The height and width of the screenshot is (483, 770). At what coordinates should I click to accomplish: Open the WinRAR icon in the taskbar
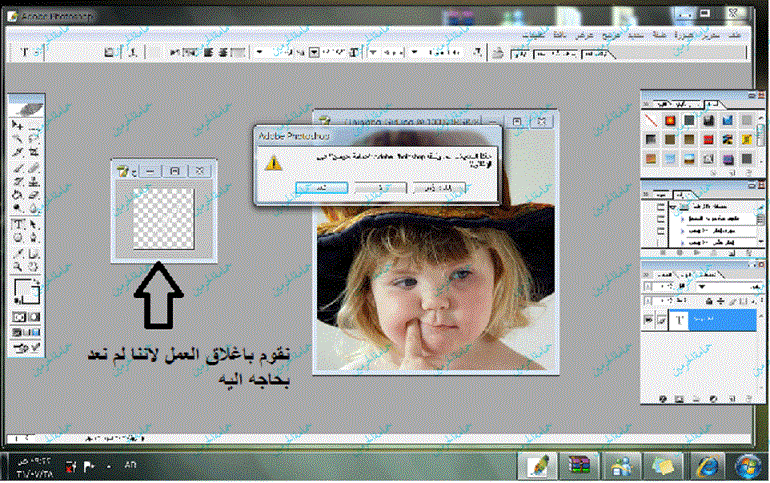pyautogui.click(x=579, y=466)
